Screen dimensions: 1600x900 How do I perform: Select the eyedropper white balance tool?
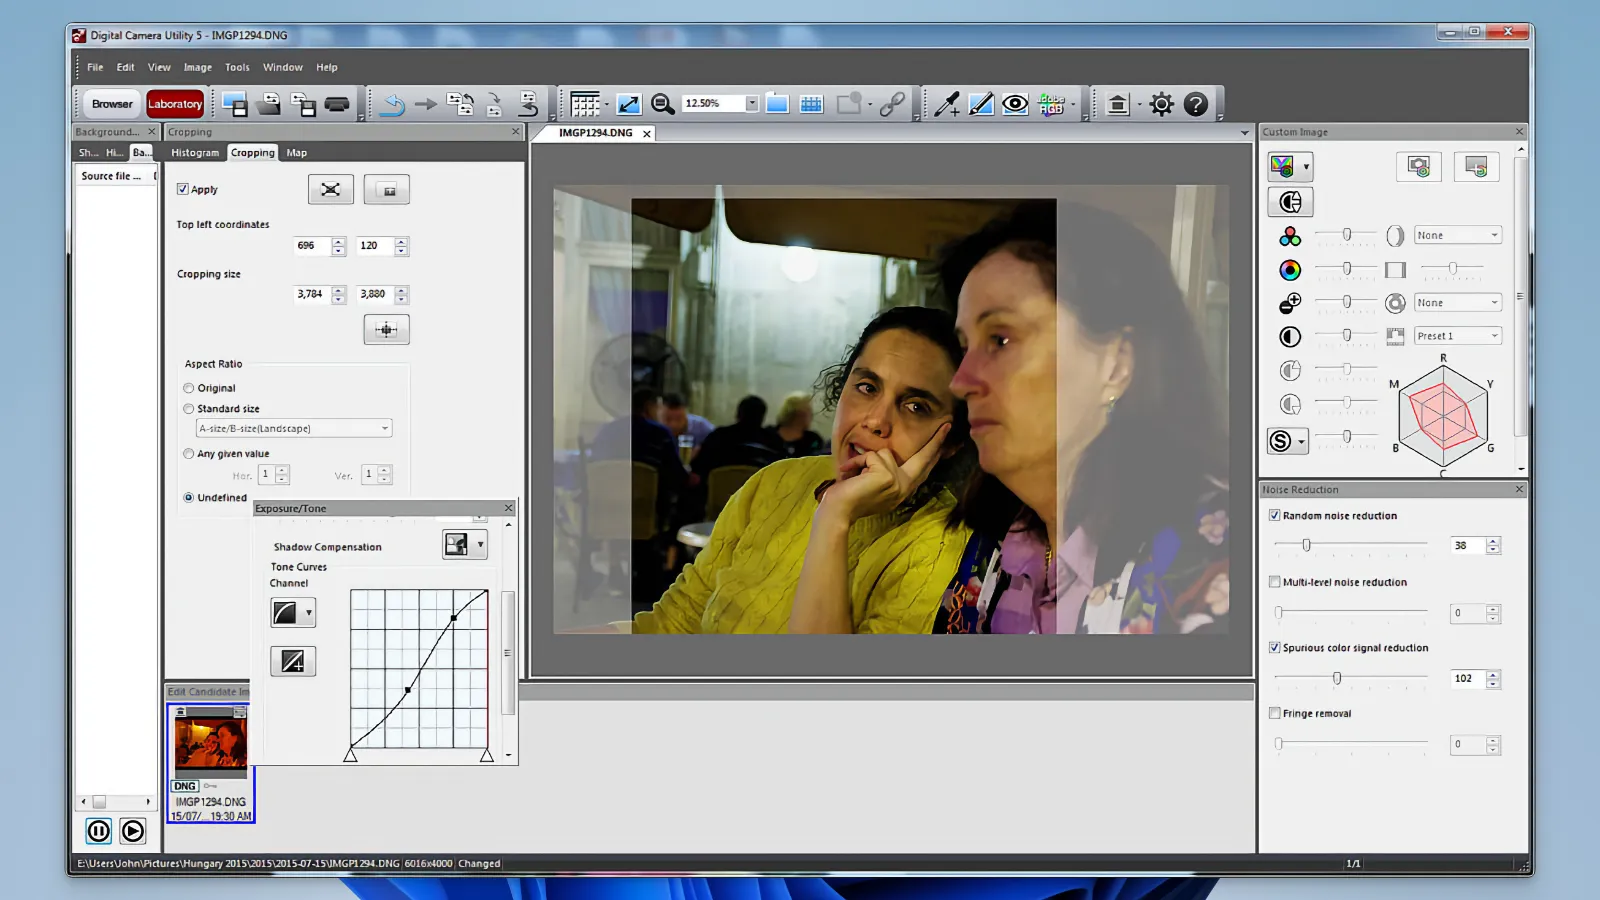click(946, 103)
